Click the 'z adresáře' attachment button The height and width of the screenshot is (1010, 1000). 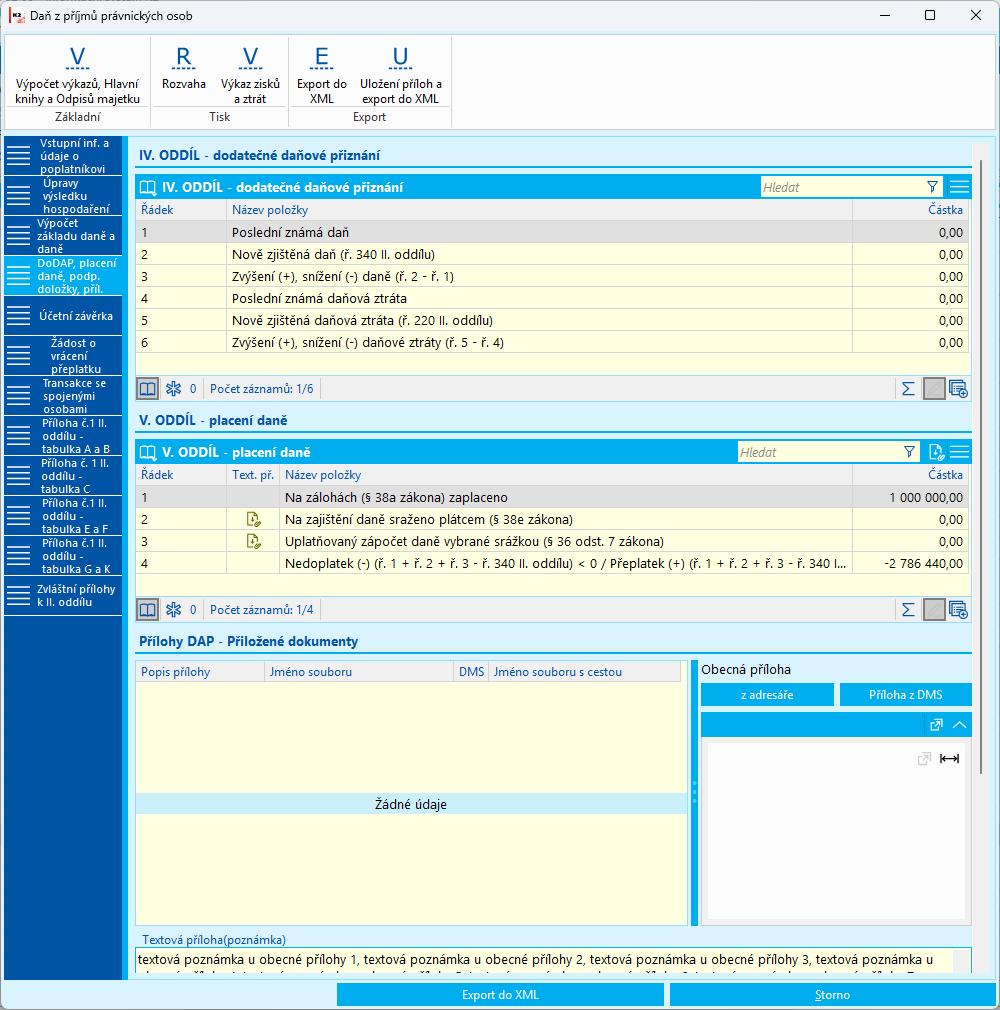click(767, 695)
